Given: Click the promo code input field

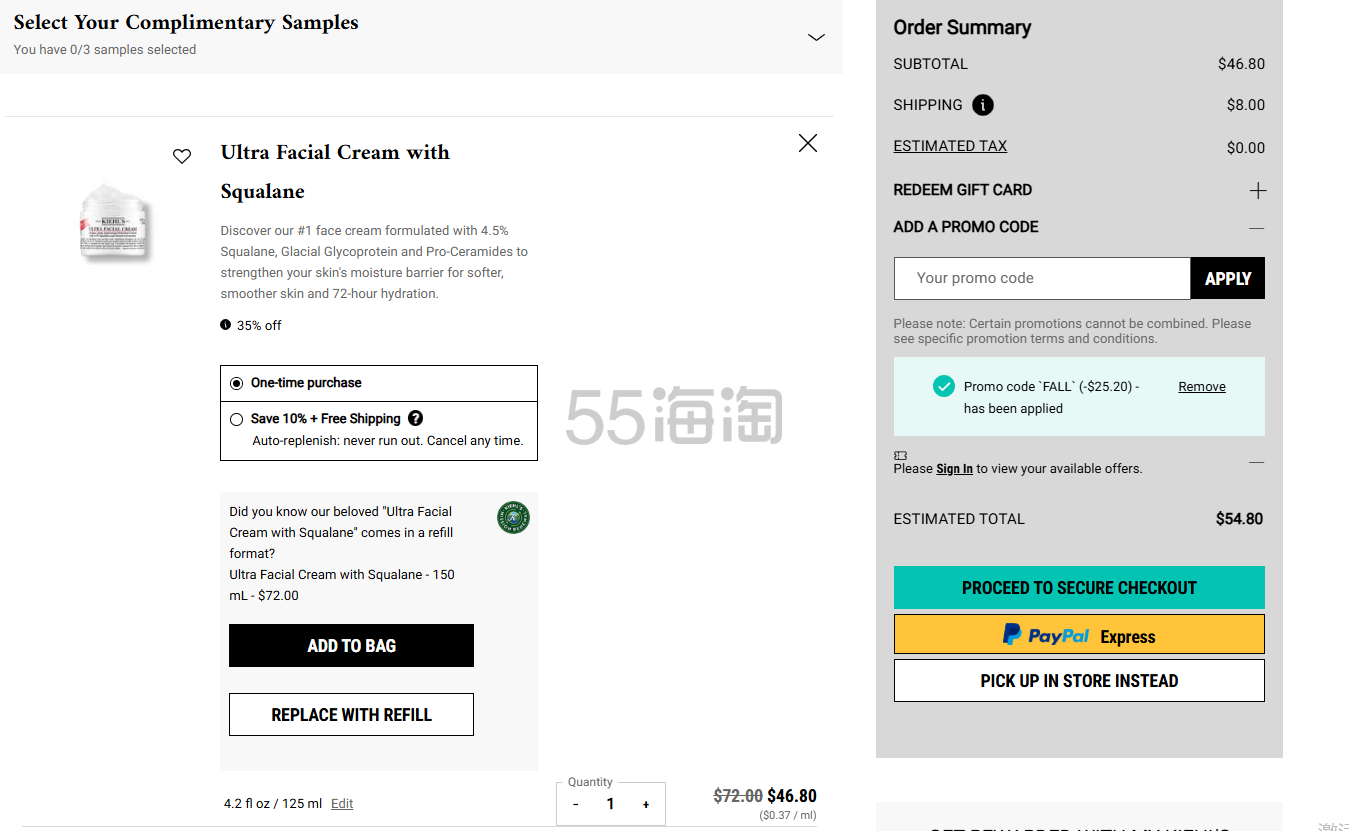Looking at the screenshot, I should tap(1042, 279).
